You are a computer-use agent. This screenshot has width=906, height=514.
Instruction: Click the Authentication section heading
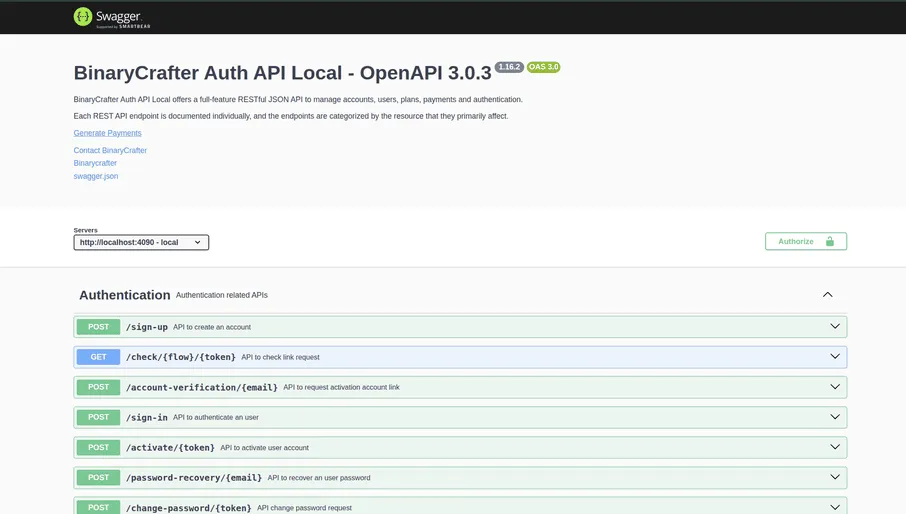(125, 295)
